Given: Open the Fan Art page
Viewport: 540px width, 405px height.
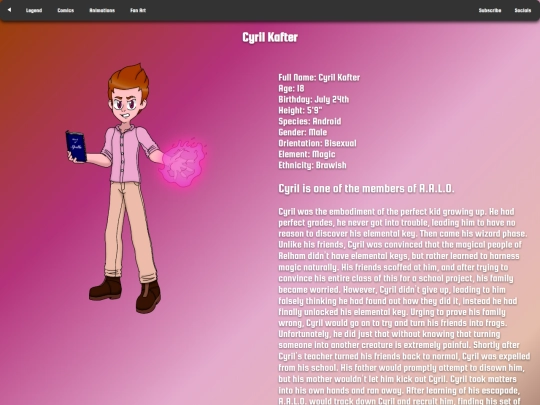Looking at the screenshot, I should click(138, 10).
